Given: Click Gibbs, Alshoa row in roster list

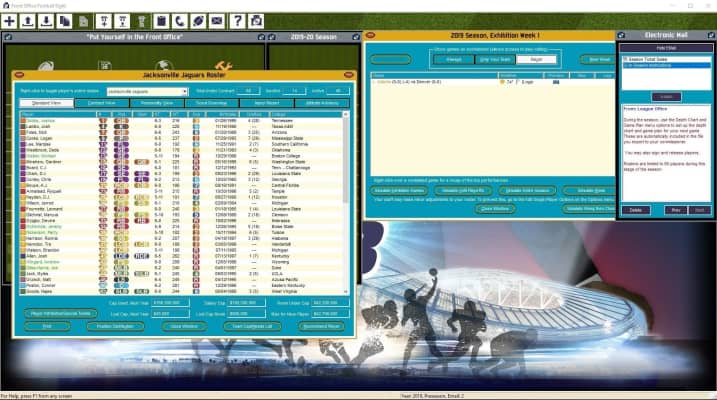Looking at the screenshot, I should [x=40, y=120].
